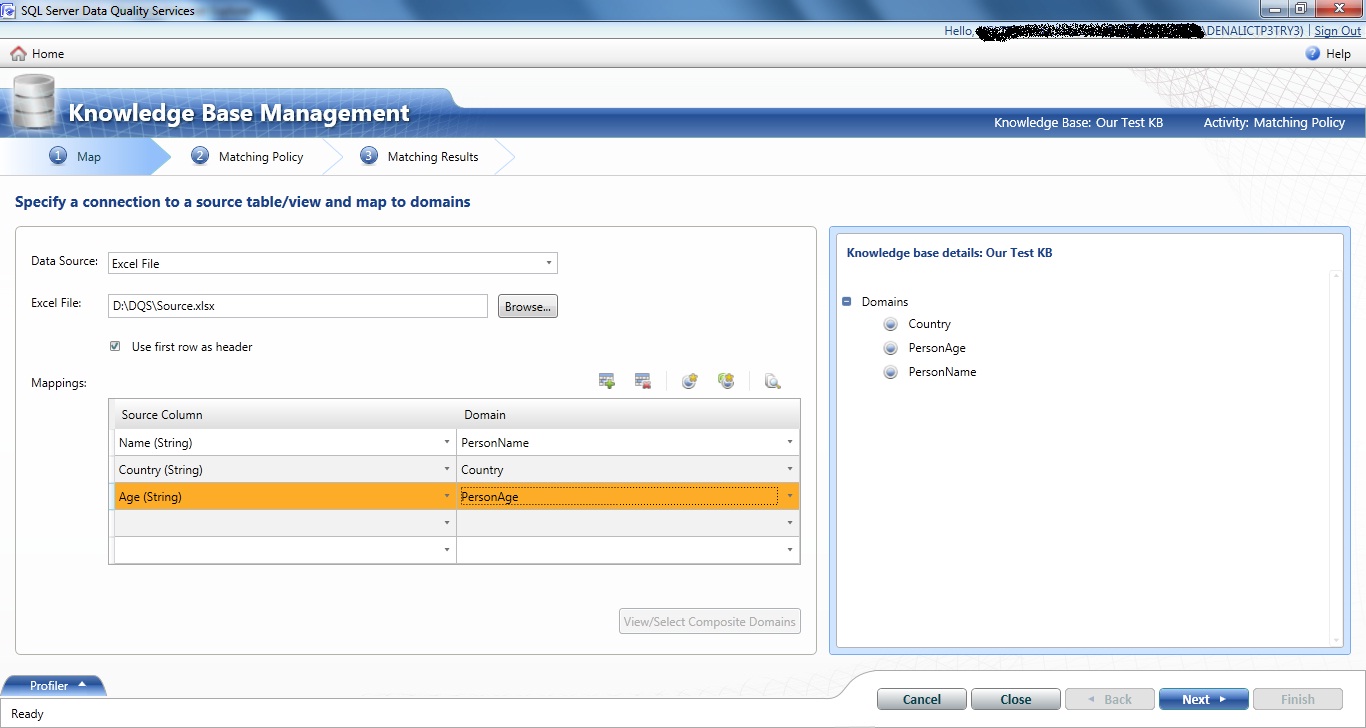Click the Sign Out link
The height and width of the screenshot is (728, 1366).
point(1337,31)
